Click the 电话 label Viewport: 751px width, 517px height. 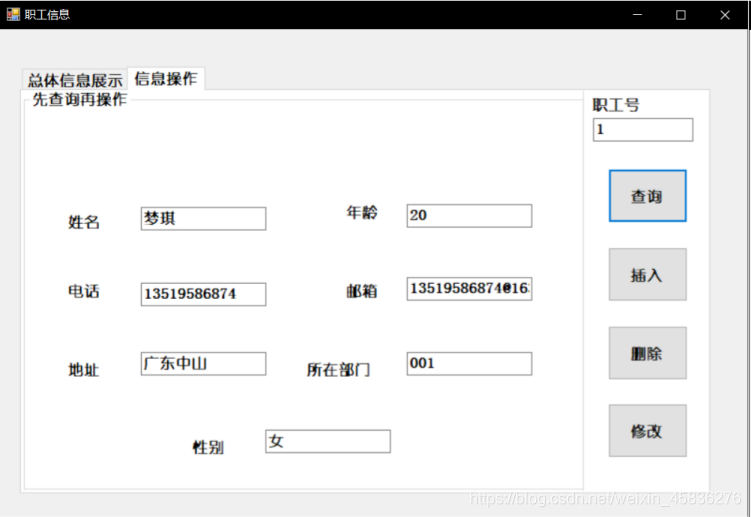point(84,291)
